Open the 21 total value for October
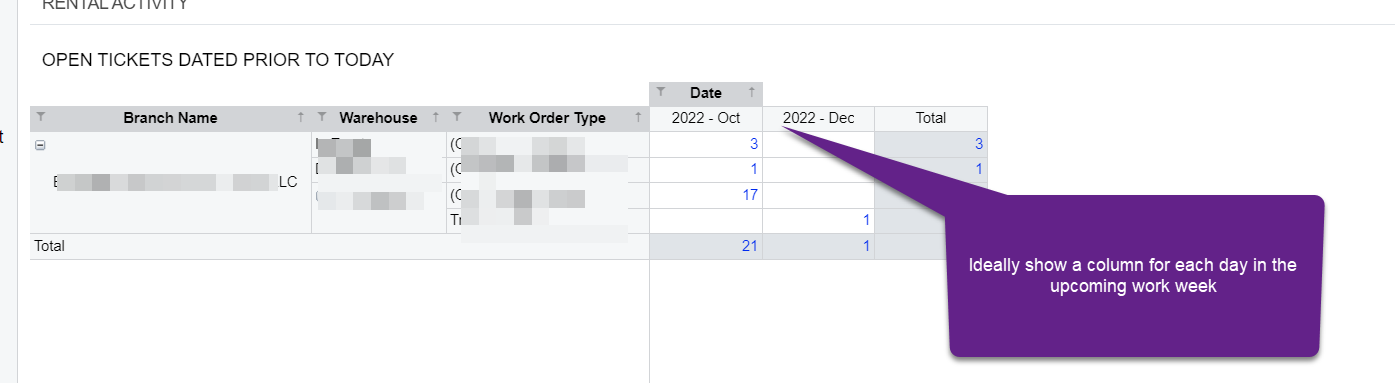1395x383 pixels. tap(749, 245)
